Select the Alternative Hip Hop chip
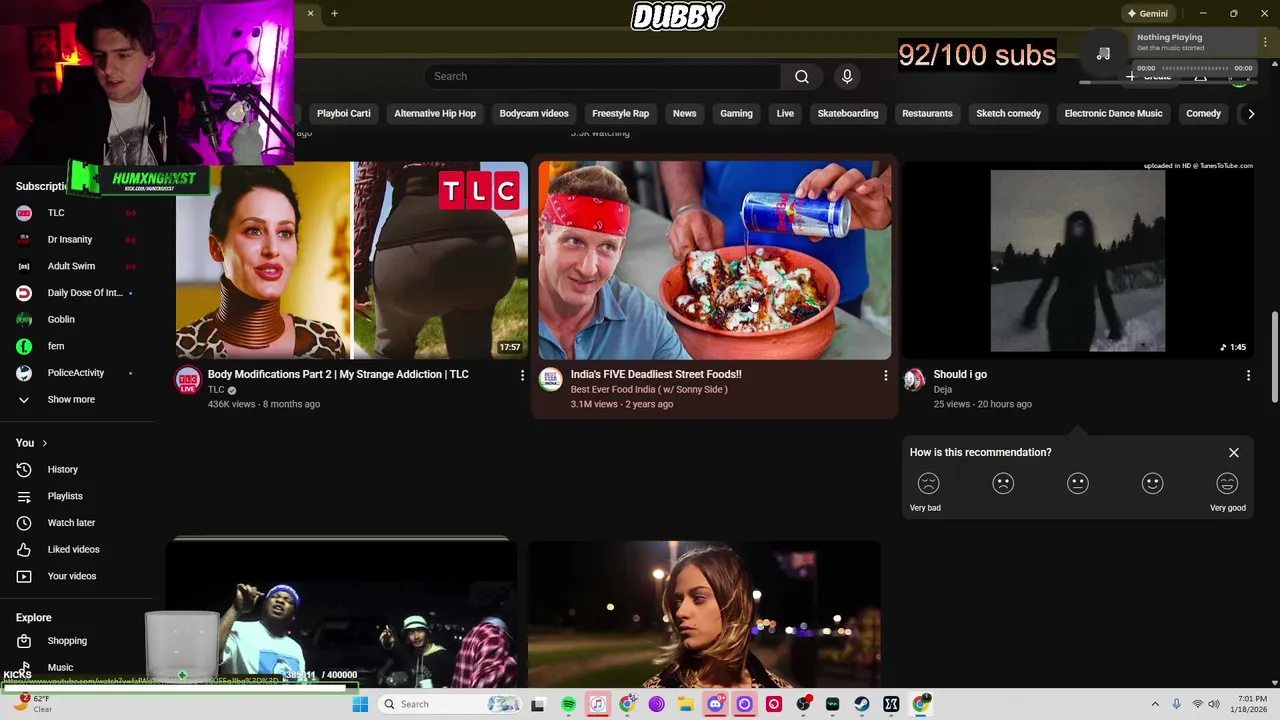Image resolution: width=1280 pixels, height=720 pixels. click(x=435, y=113)
